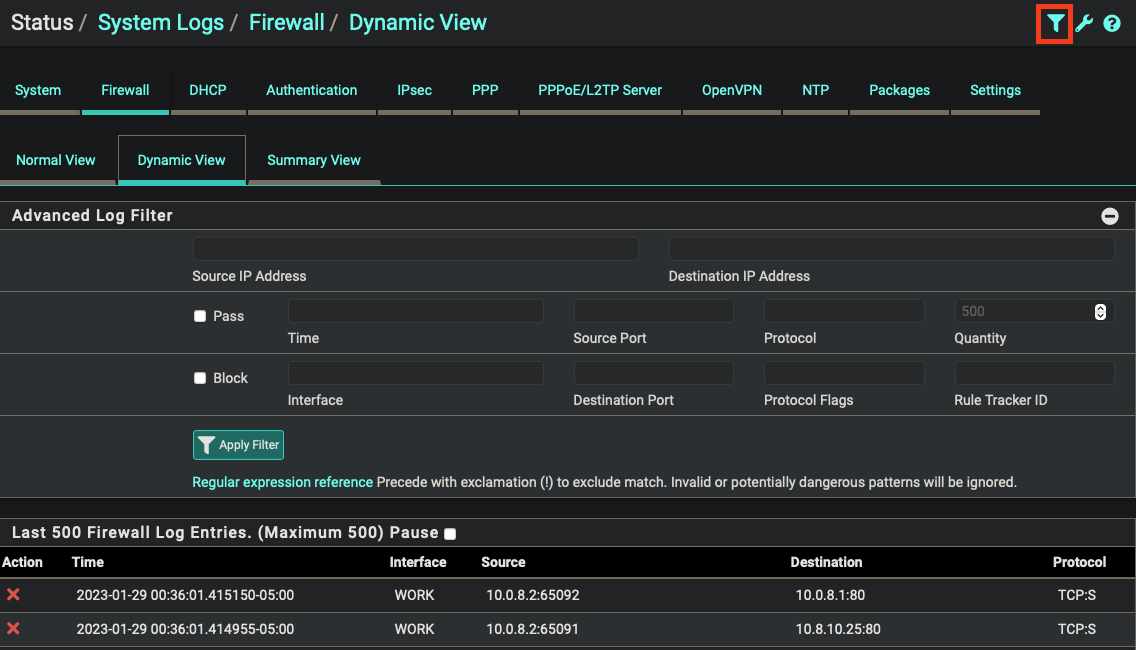1136x650 pixels.
Task: Focus the Source IP Address field
Action: coord(415,249)
